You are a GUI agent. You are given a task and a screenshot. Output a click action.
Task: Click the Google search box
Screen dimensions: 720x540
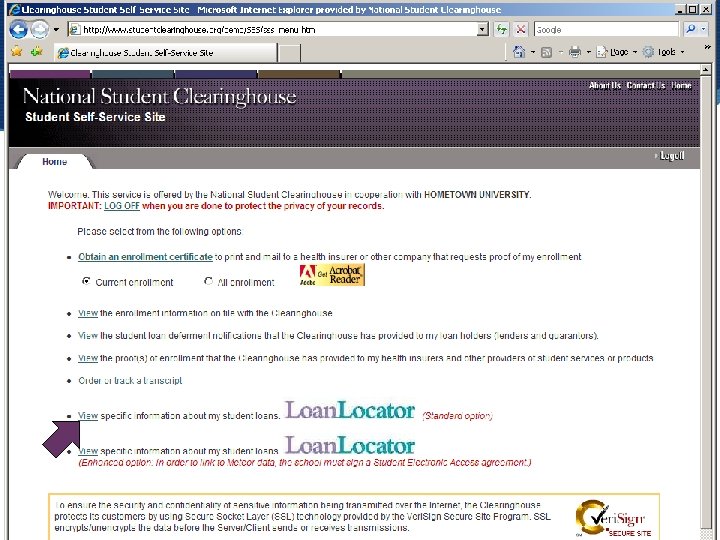point(606,30)
